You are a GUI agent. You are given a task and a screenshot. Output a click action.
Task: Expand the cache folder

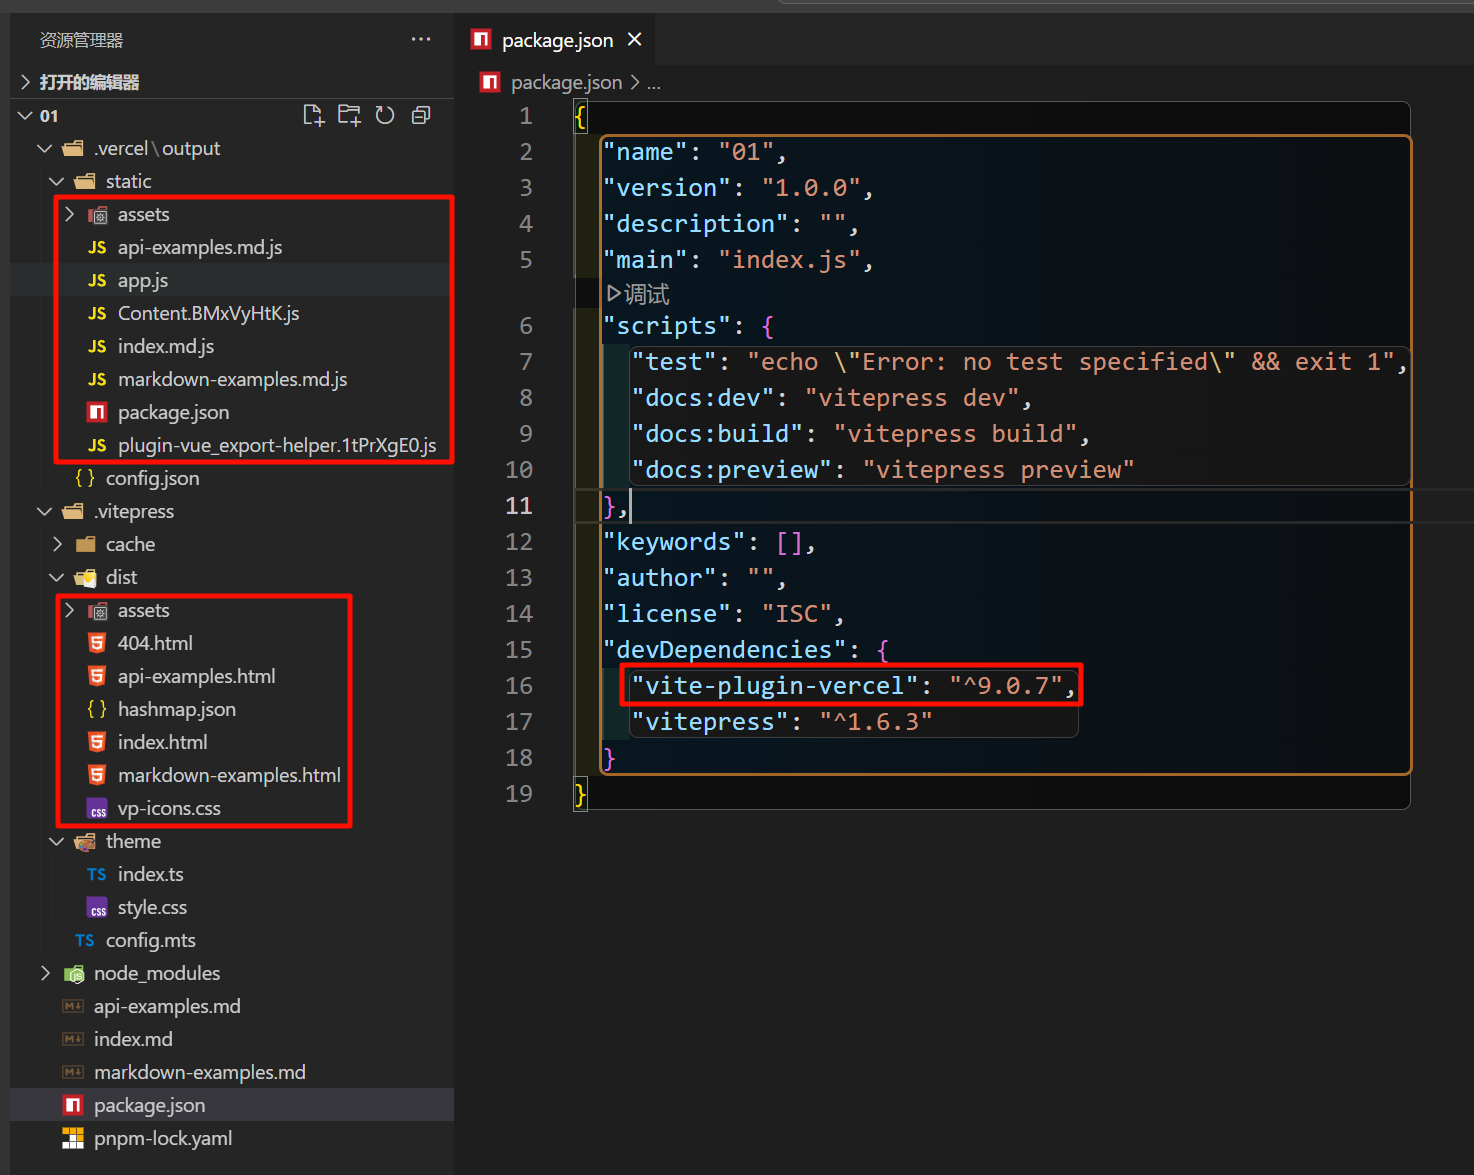58,544
